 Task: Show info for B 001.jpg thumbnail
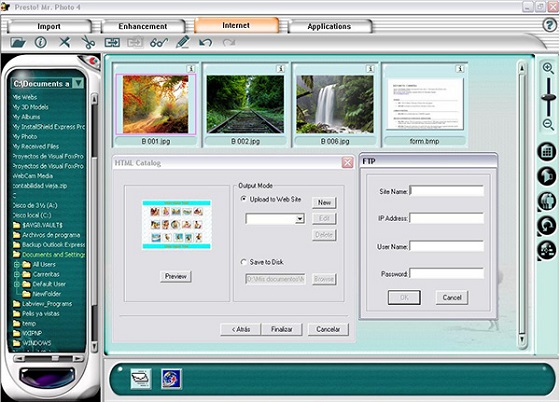pyautogui.click(x=191, y=69)
